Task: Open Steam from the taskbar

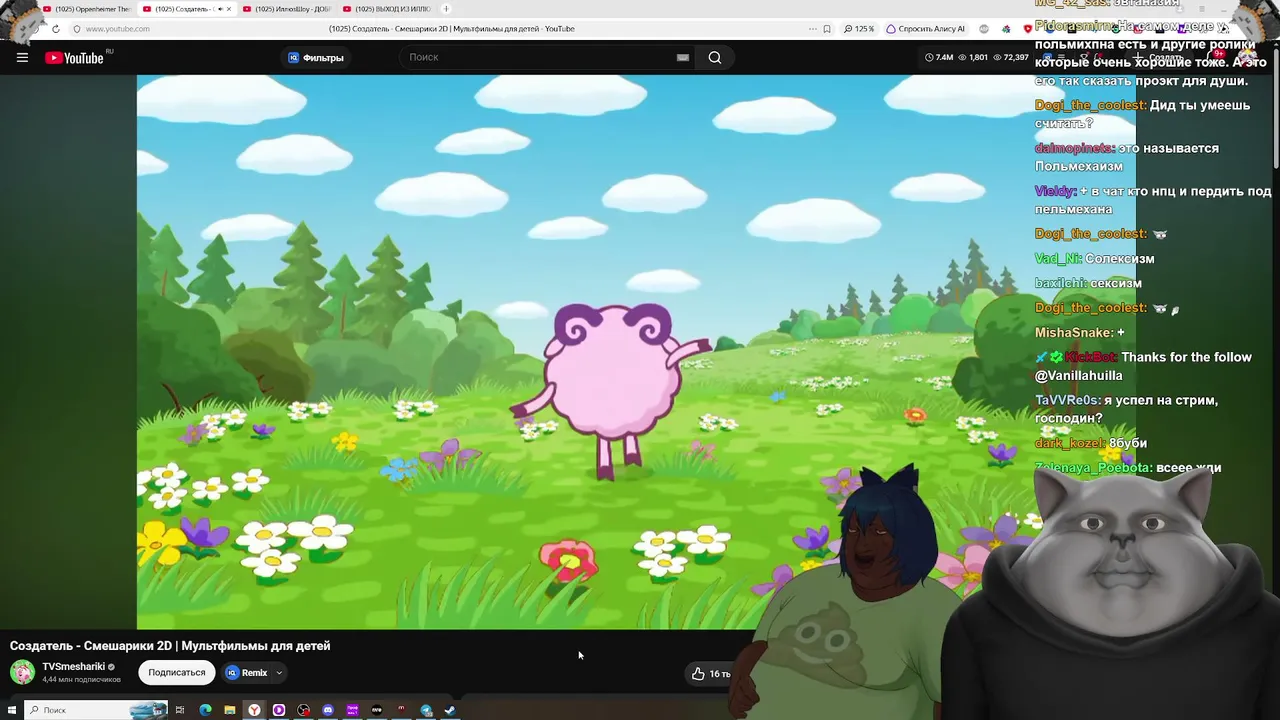Action: coord(450,710)
